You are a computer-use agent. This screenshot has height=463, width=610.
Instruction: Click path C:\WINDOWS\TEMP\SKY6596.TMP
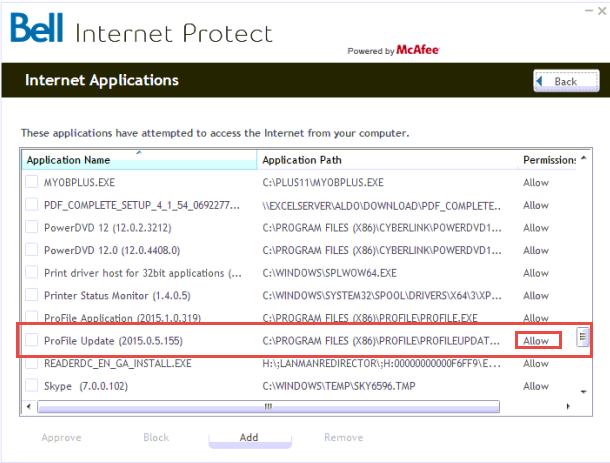[339, 386]
